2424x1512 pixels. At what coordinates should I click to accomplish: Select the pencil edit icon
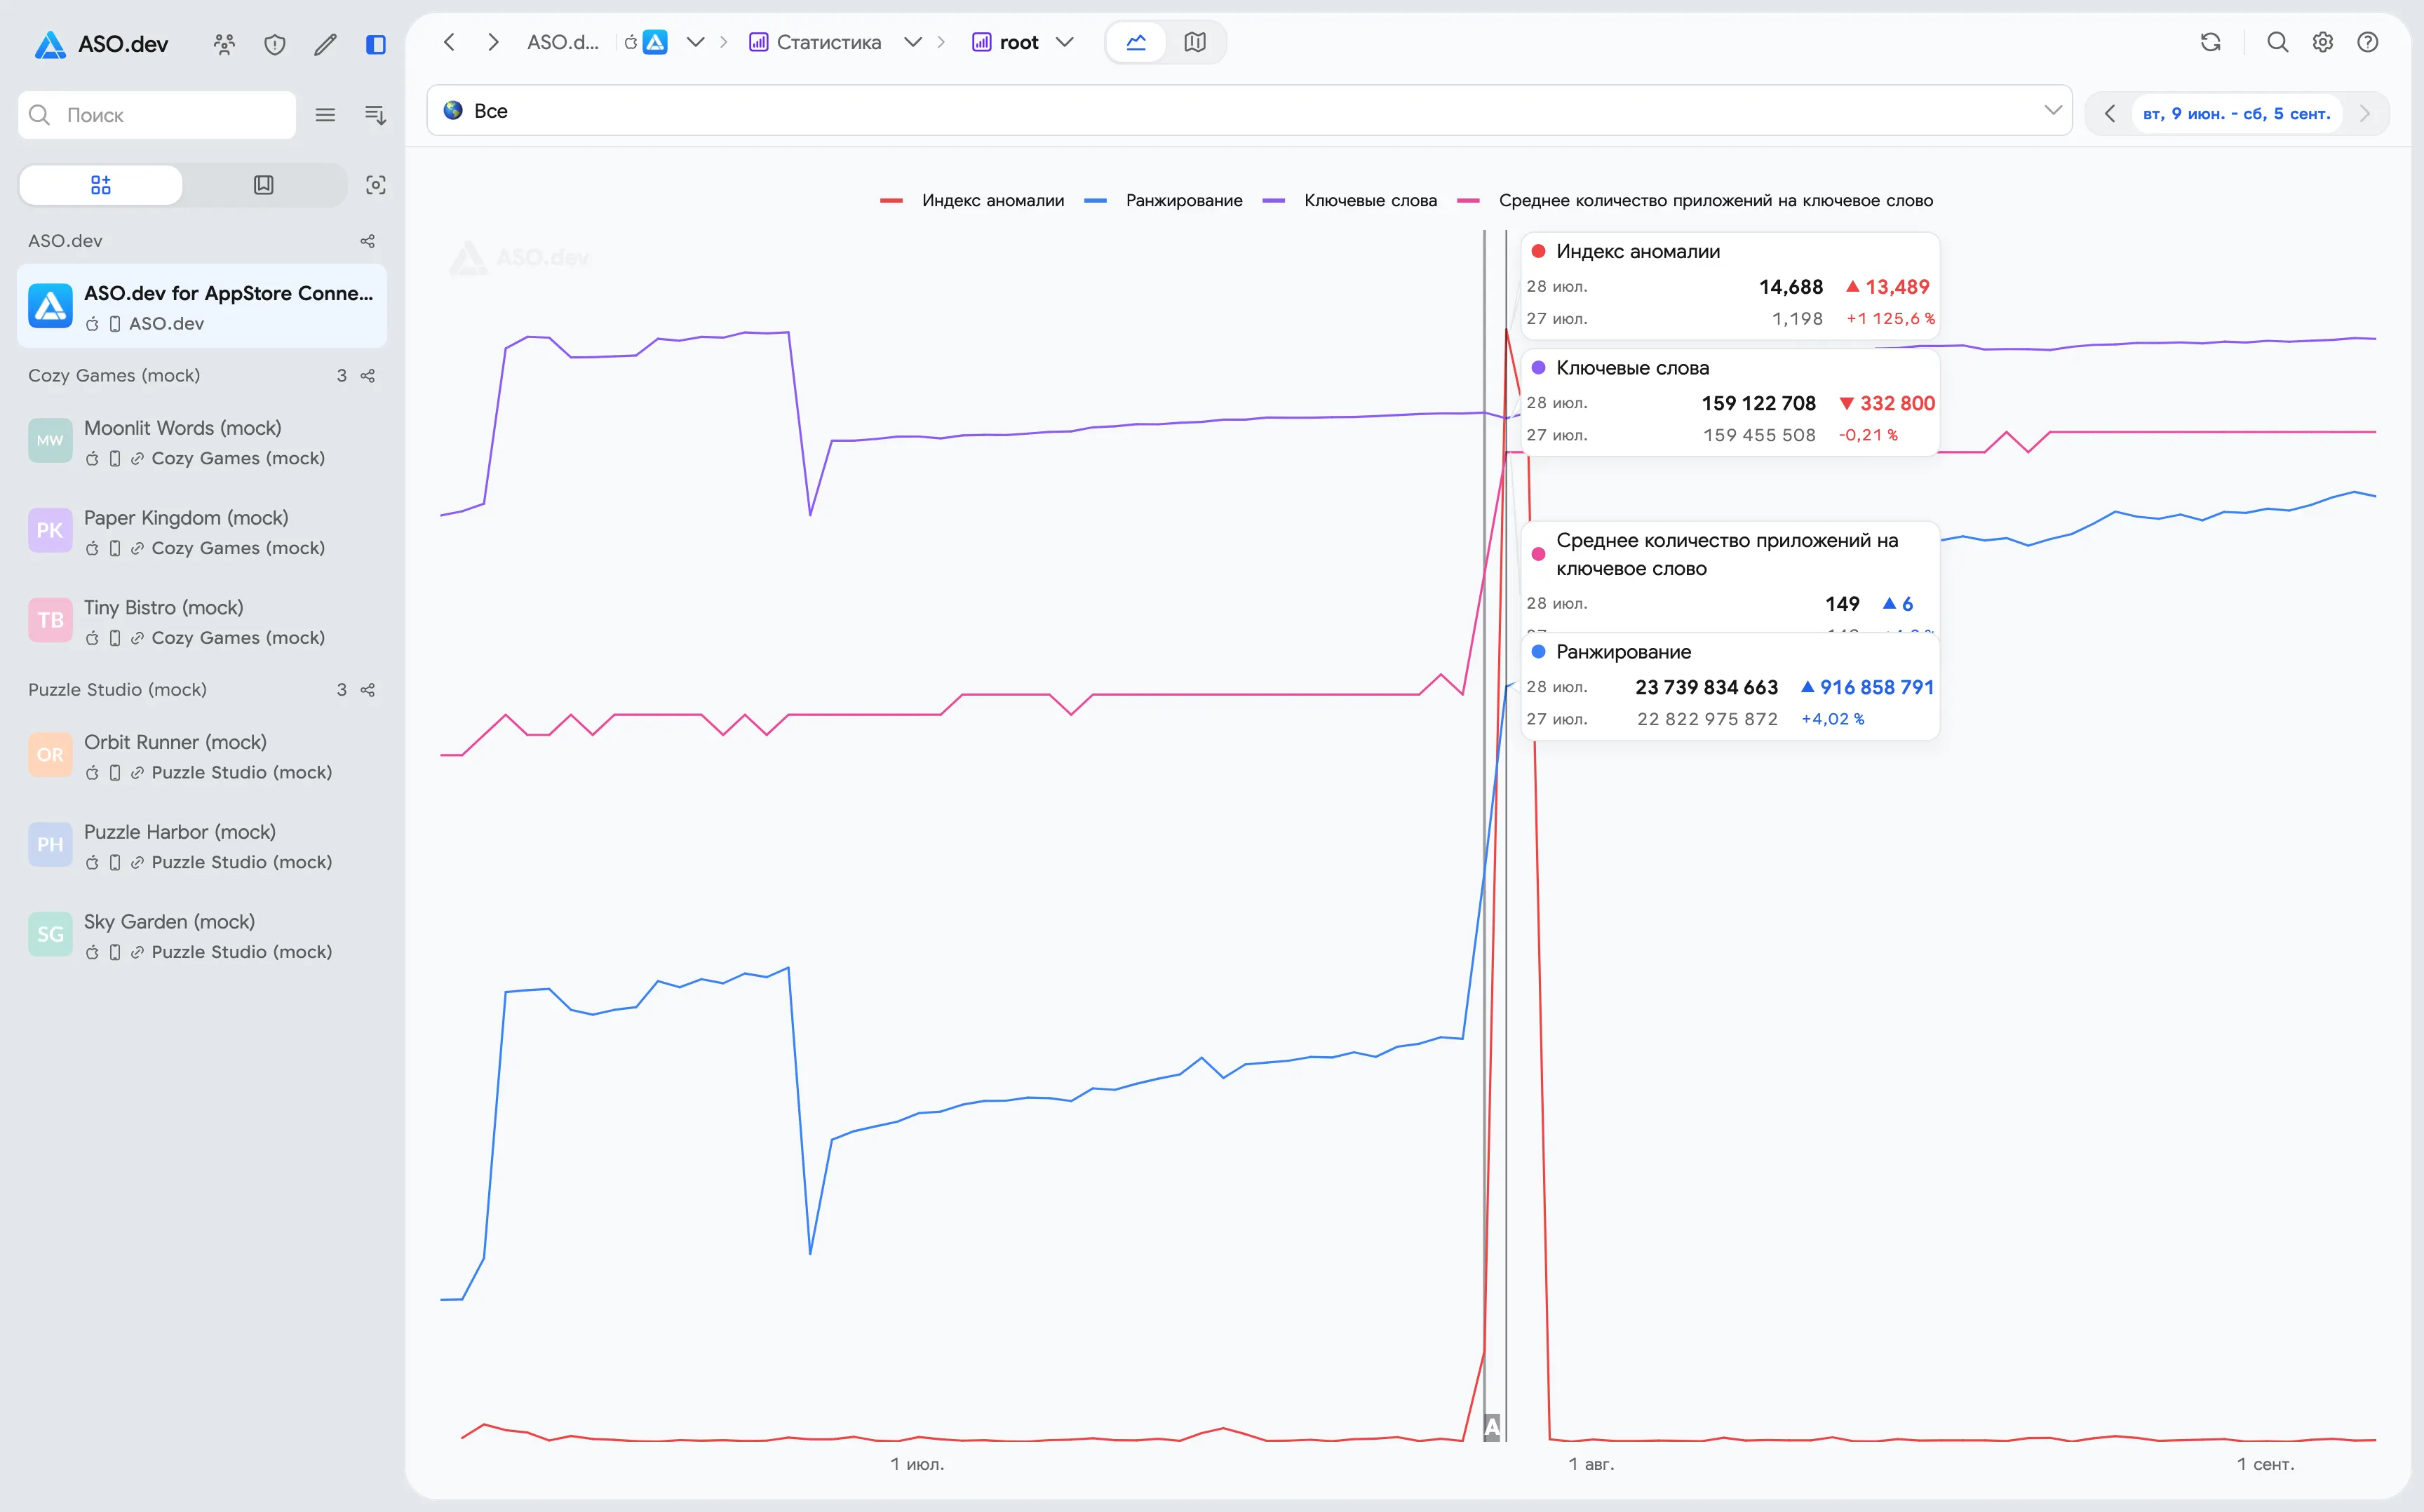coord(325,44)
